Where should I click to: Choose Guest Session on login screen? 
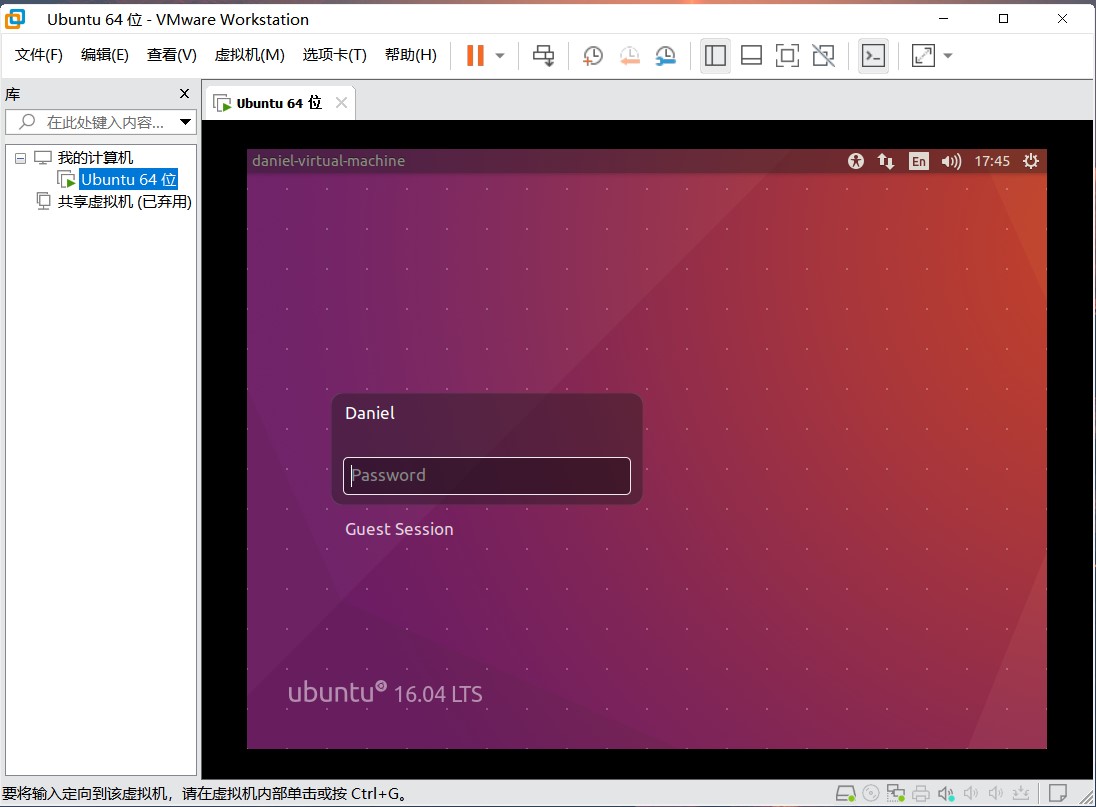[399, 529]
